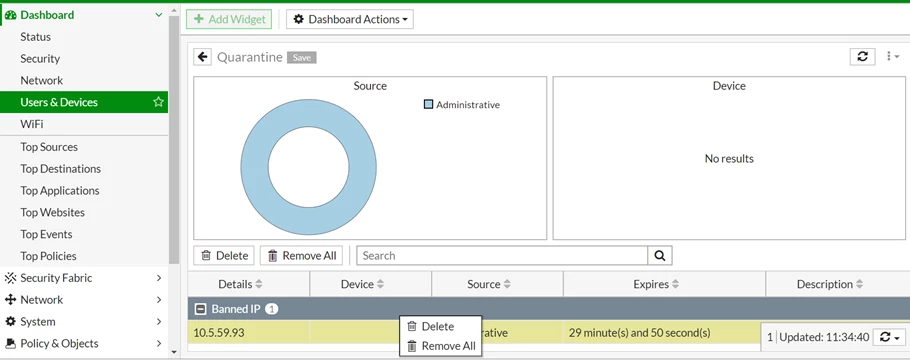The image size is (910, 360).
Task: Click the Administrative legend color swatch
Action: click(x=428, y=105)
